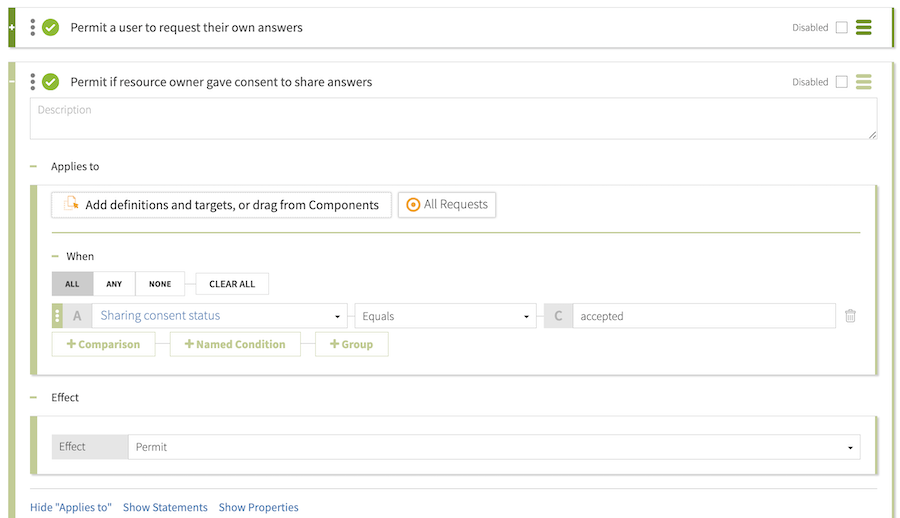
Task: Delete the Sharing consent status comparison
Action: click(x=850, y=316)
